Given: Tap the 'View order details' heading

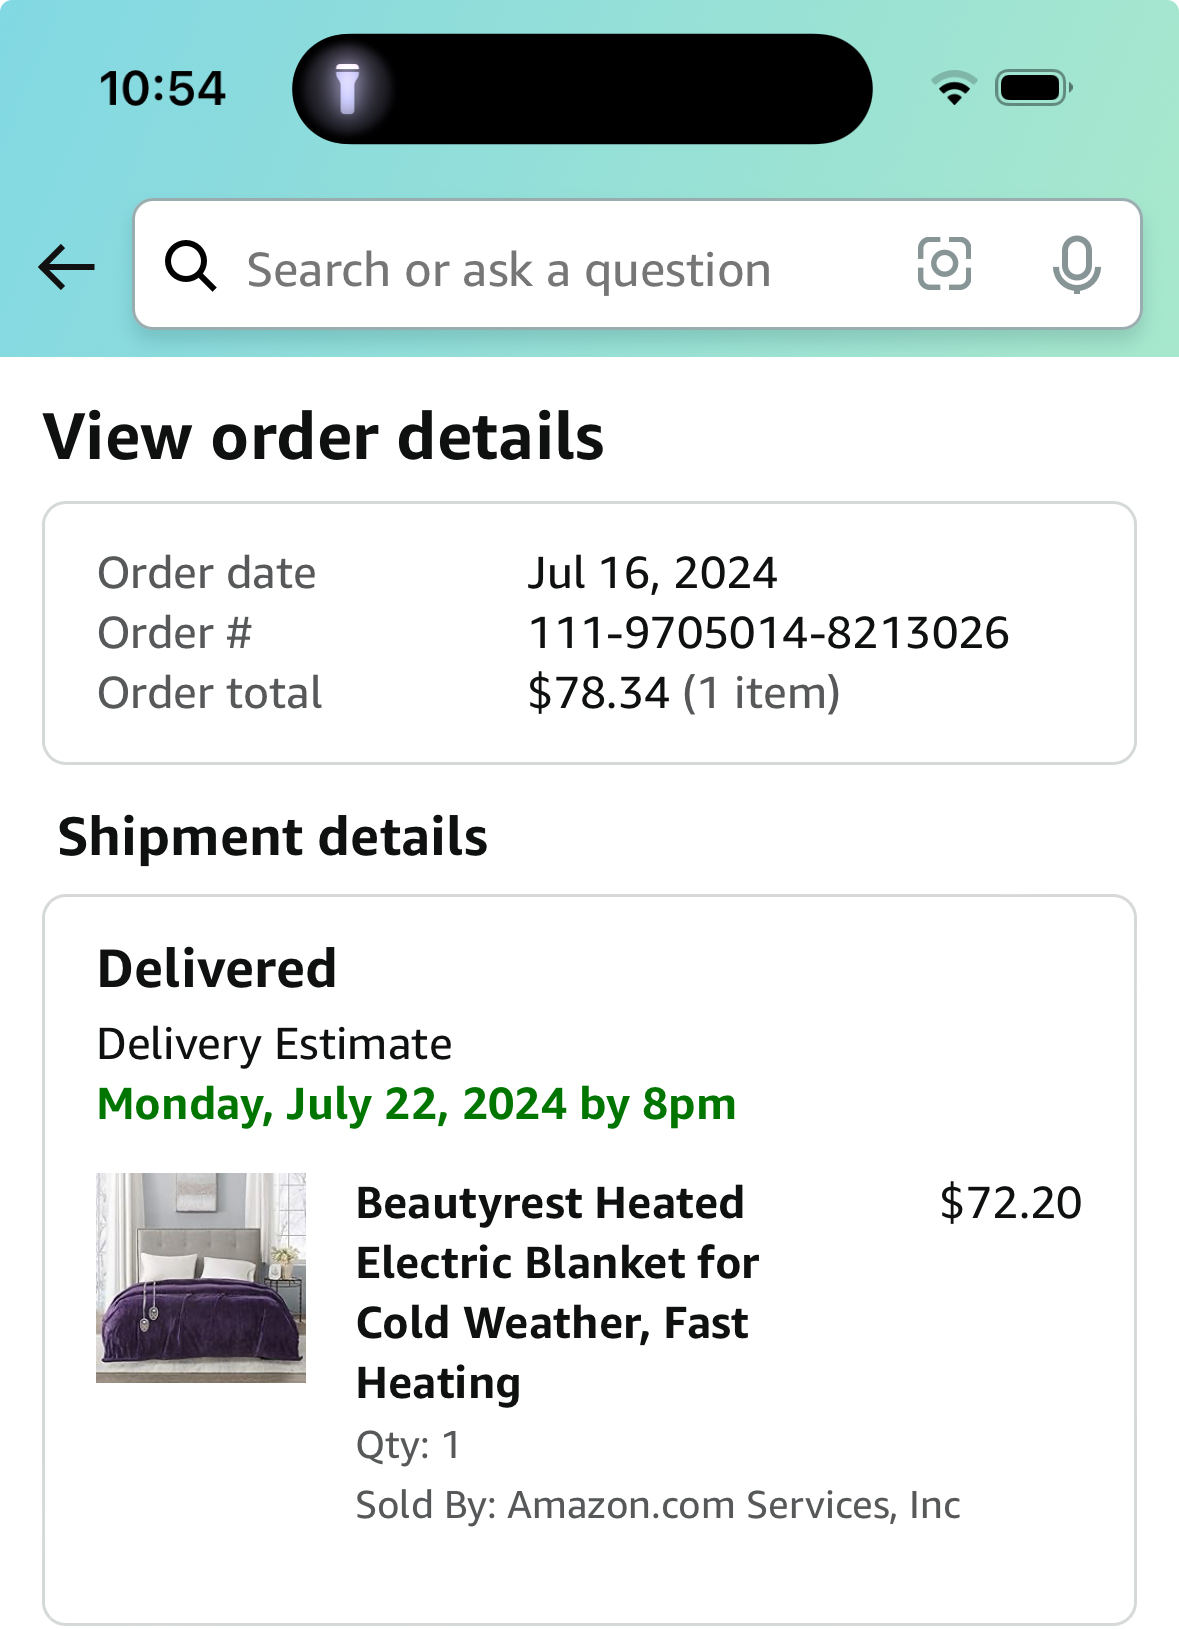Looking at the screenshot, I should pos(324,437).
